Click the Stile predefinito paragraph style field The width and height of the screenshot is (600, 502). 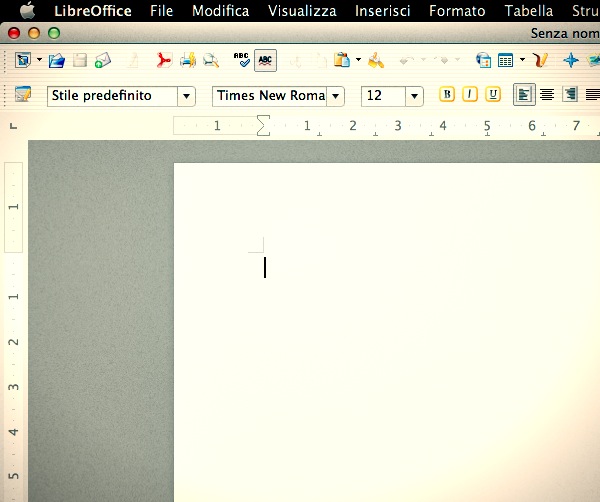[112, 96]
